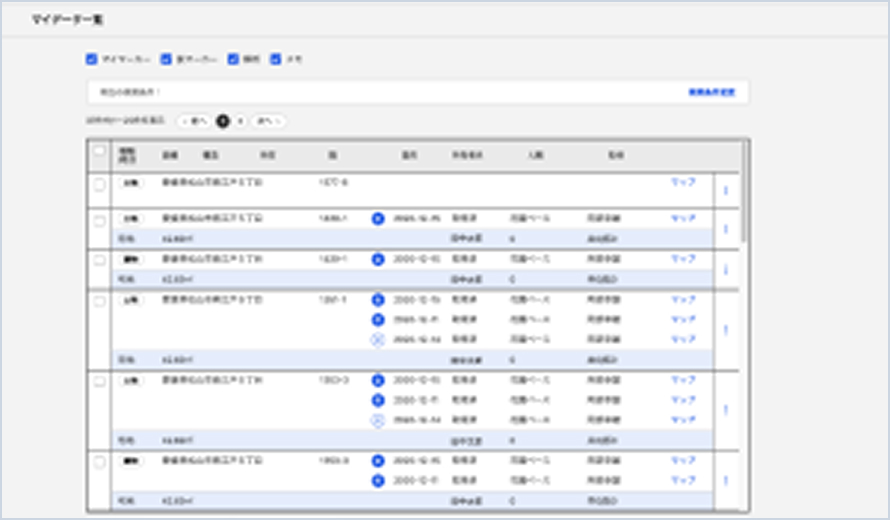Open the vertical dots menu of the sixth row
Screen dimensions: 890x520
tap(726, 481)
